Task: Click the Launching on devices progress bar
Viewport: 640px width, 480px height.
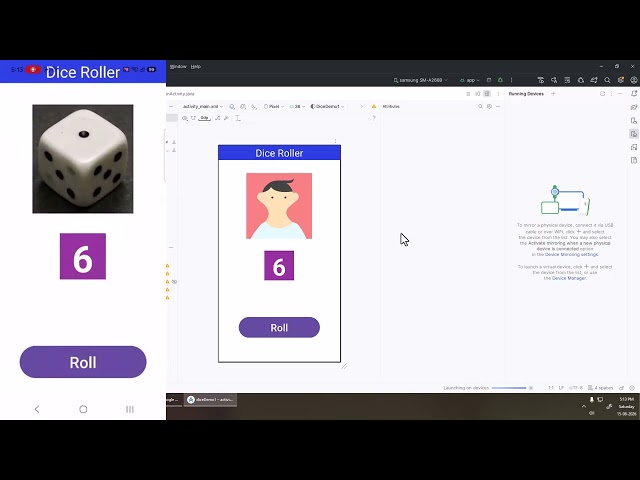Action: [x=509, y=388]
